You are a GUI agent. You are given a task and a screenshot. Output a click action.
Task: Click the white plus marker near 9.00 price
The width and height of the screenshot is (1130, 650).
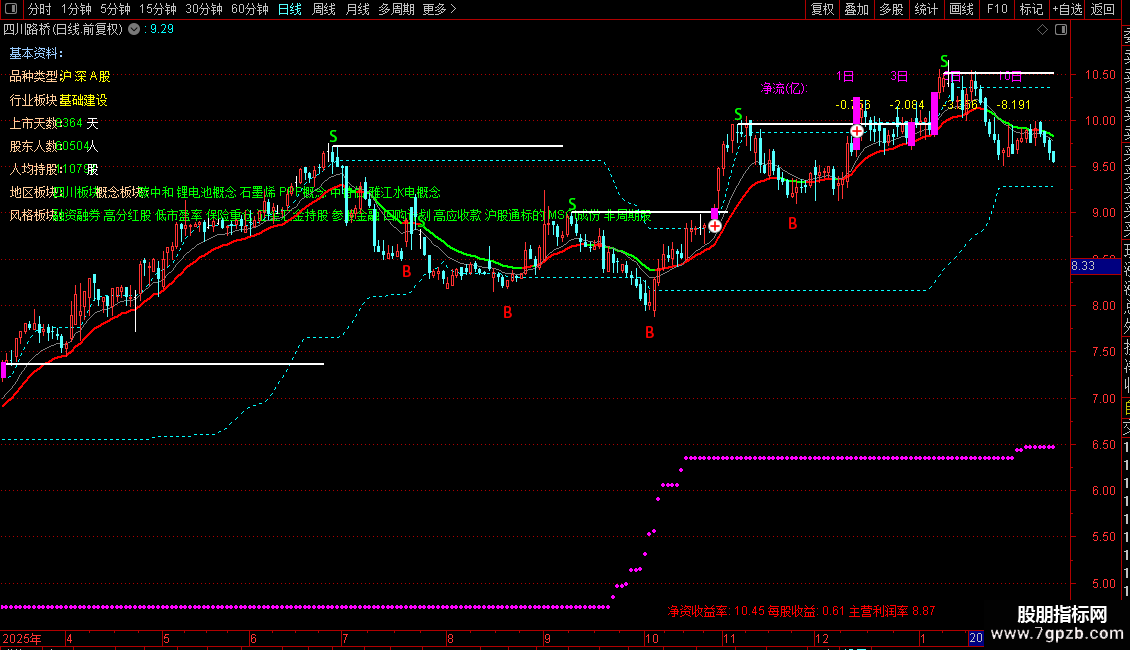pyautogui.click(x=714, y=226)
